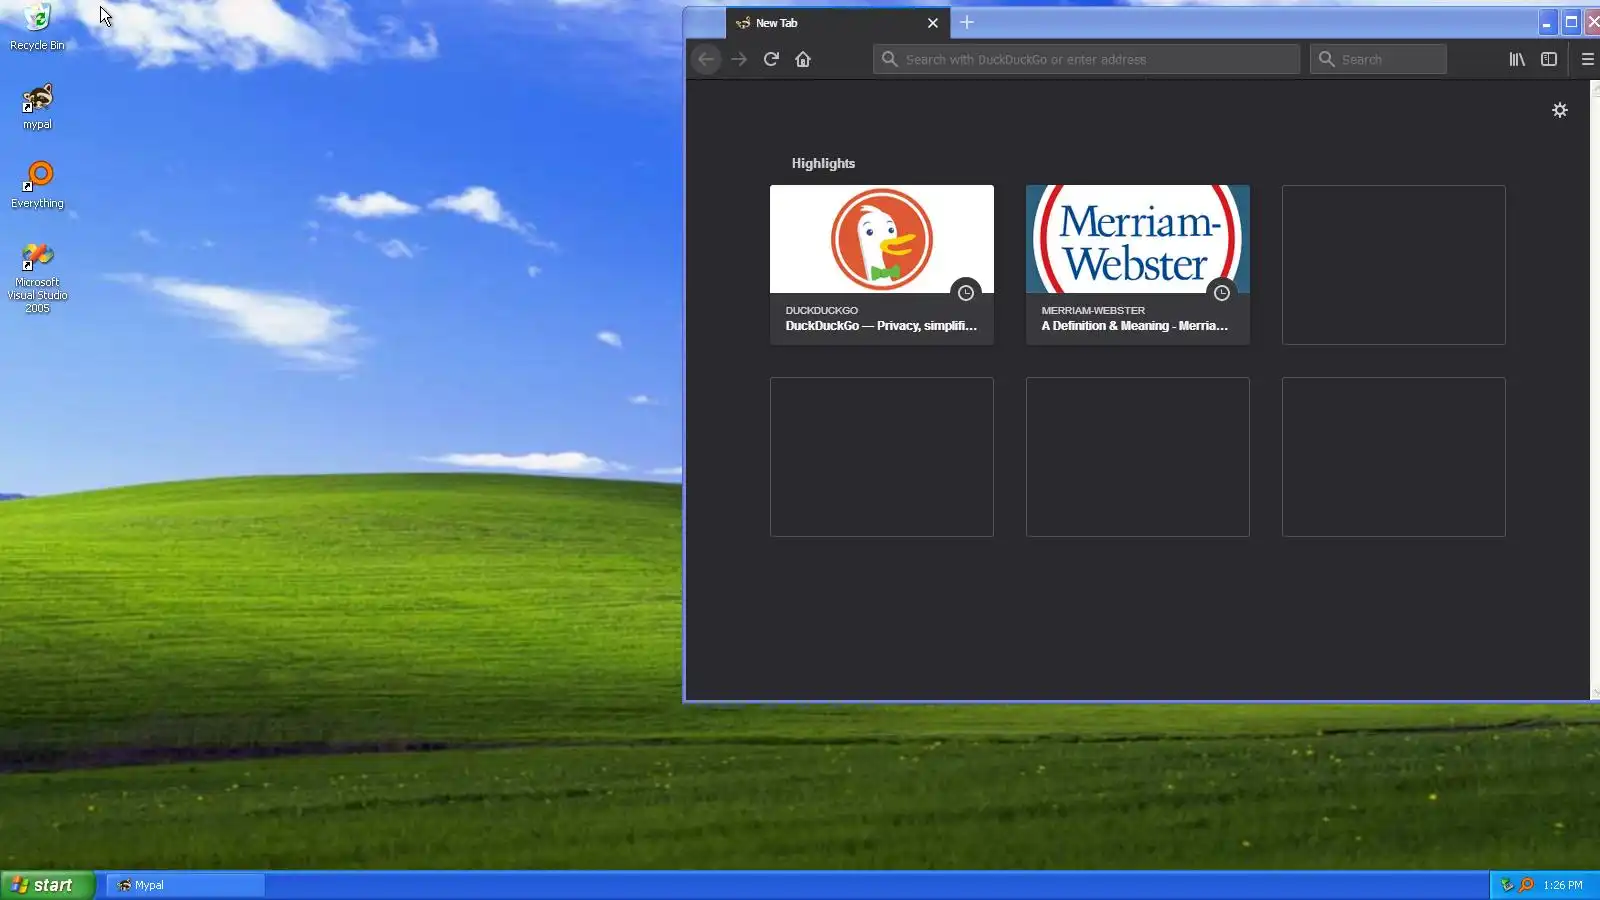Reload the current page

[771, 59]
